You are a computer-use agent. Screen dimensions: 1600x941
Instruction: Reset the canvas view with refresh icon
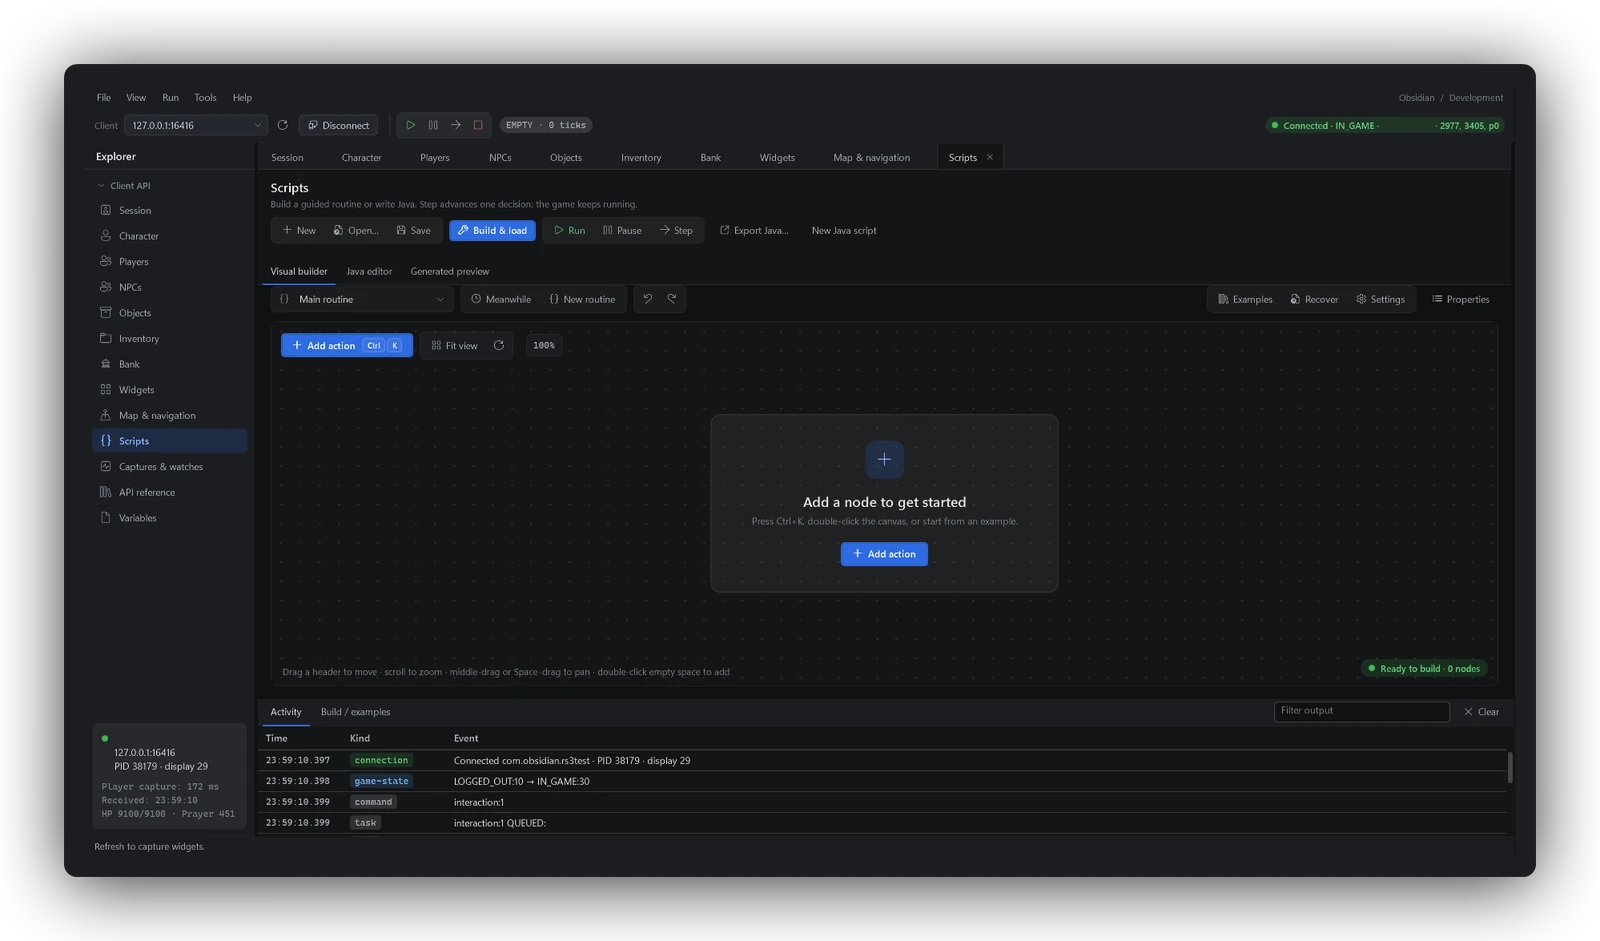click(x=499, y=345)
